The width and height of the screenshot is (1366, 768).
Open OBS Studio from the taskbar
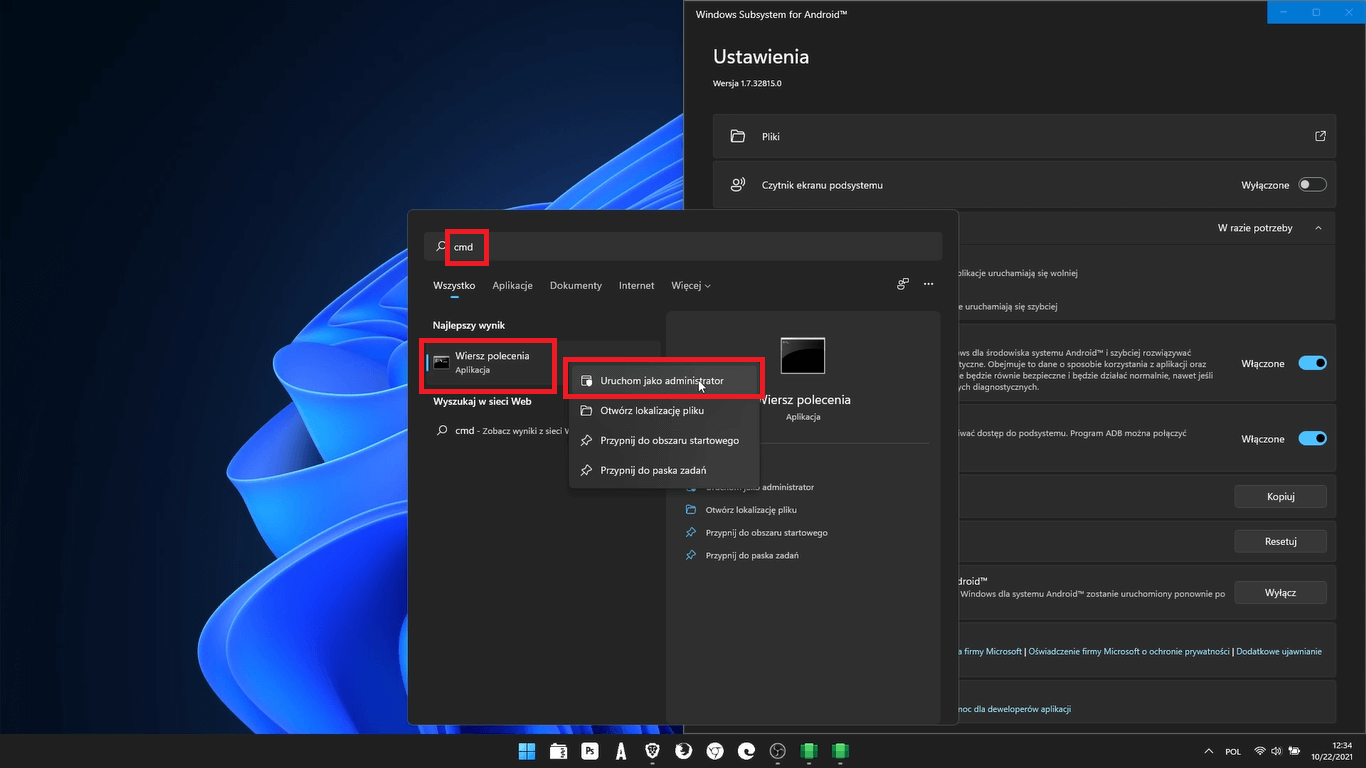coord(778,751)
